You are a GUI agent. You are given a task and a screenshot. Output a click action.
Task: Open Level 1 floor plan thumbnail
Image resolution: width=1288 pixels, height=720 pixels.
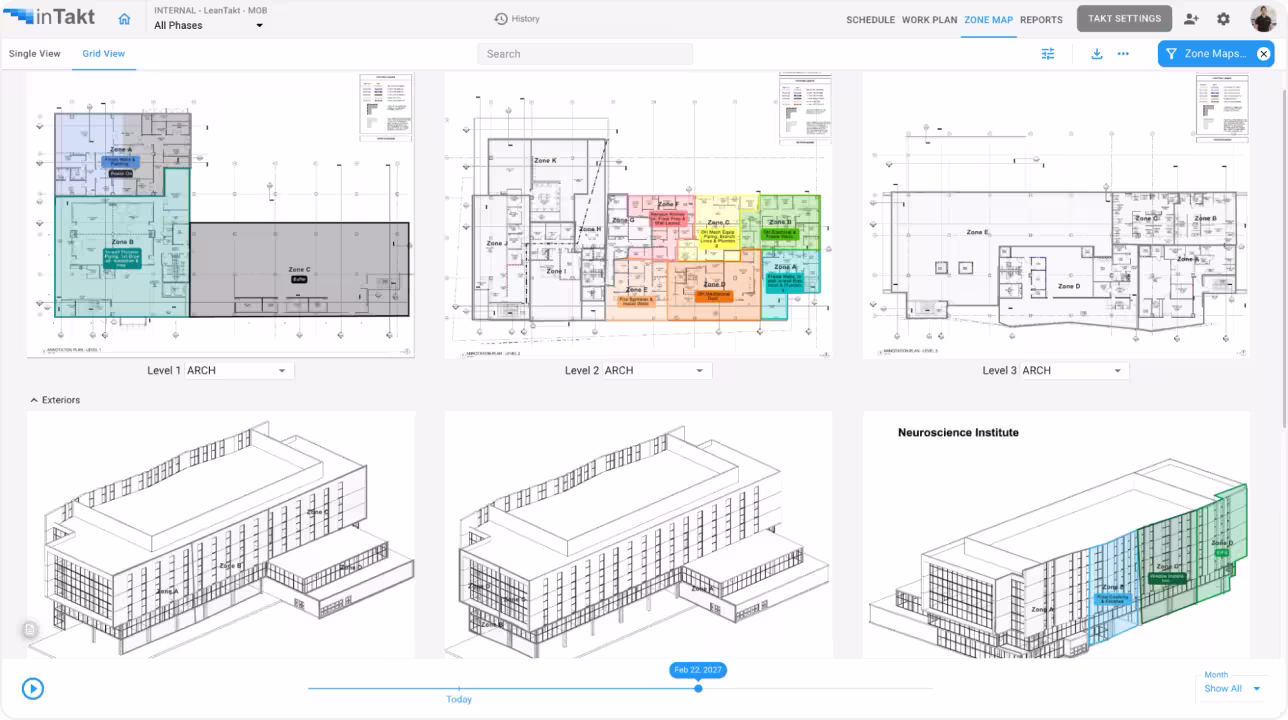[221, 215]
